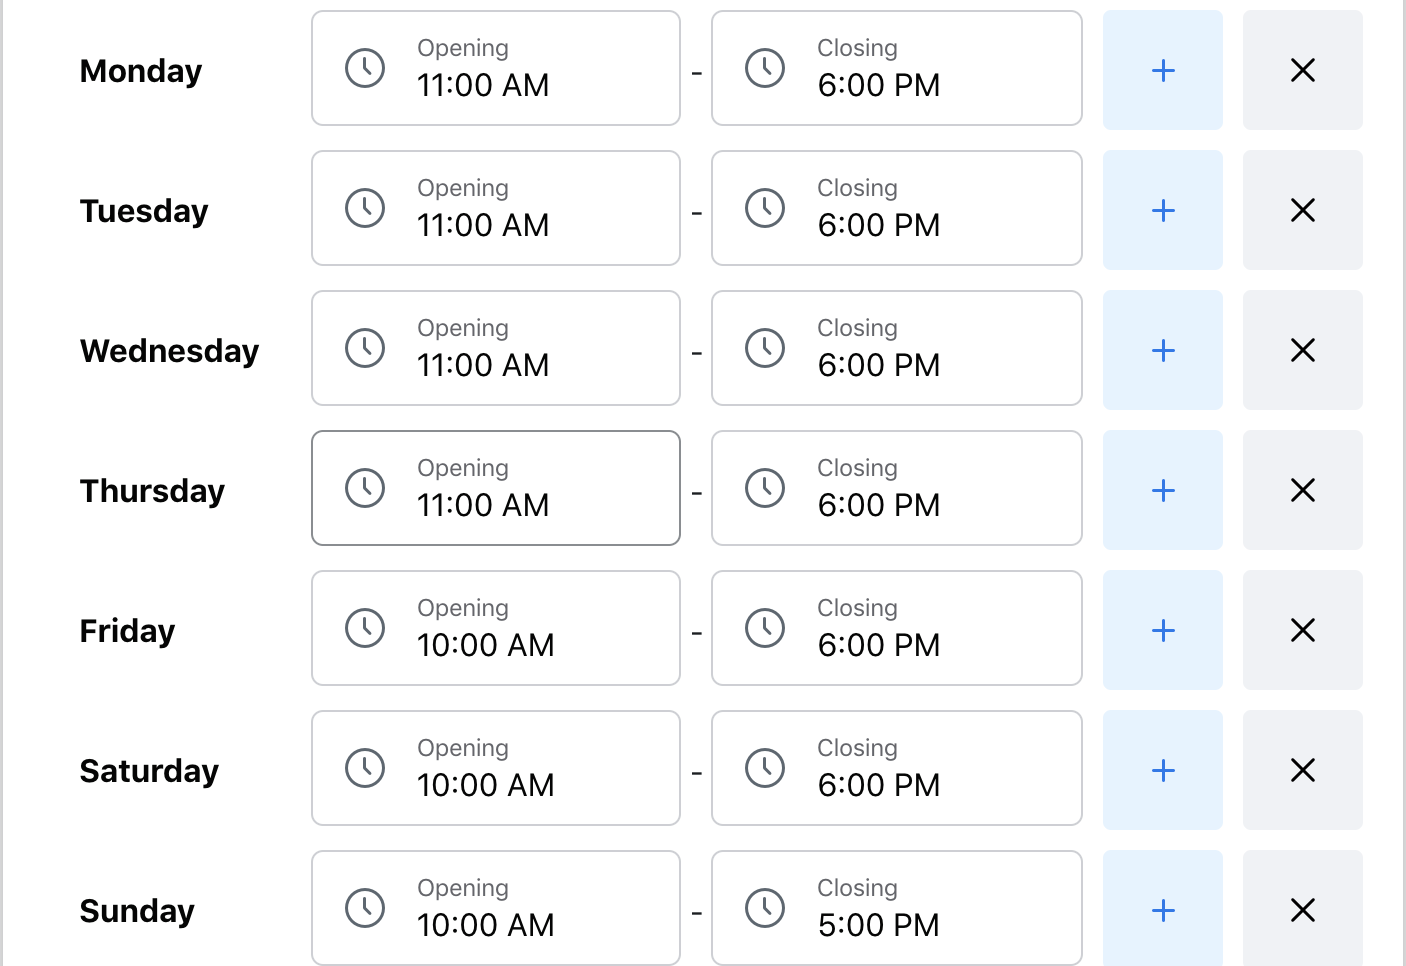Open Wednesday's closing time picker
This screenshot has height=966, width=1406.
point(896,348)
